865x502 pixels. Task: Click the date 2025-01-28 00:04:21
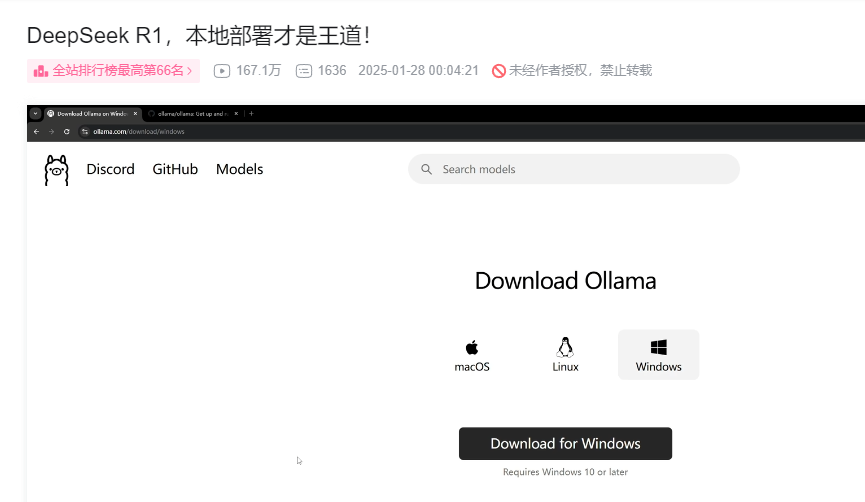[419, 71]
